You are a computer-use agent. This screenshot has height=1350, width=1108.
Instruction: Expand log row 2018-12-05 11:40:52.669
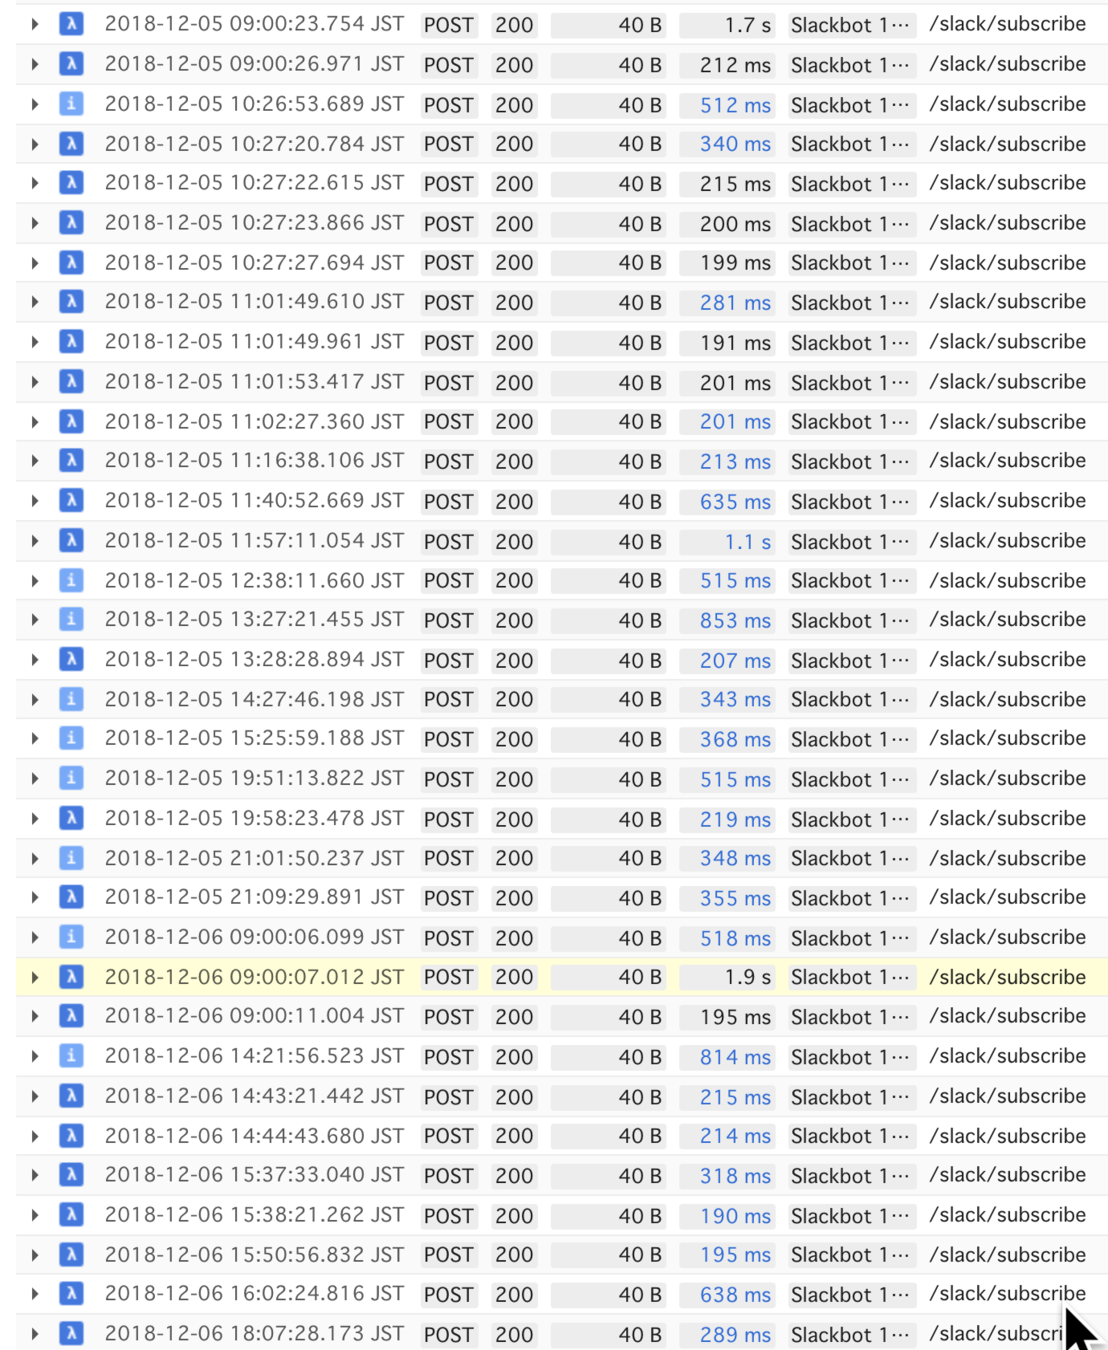click(35, 501)
